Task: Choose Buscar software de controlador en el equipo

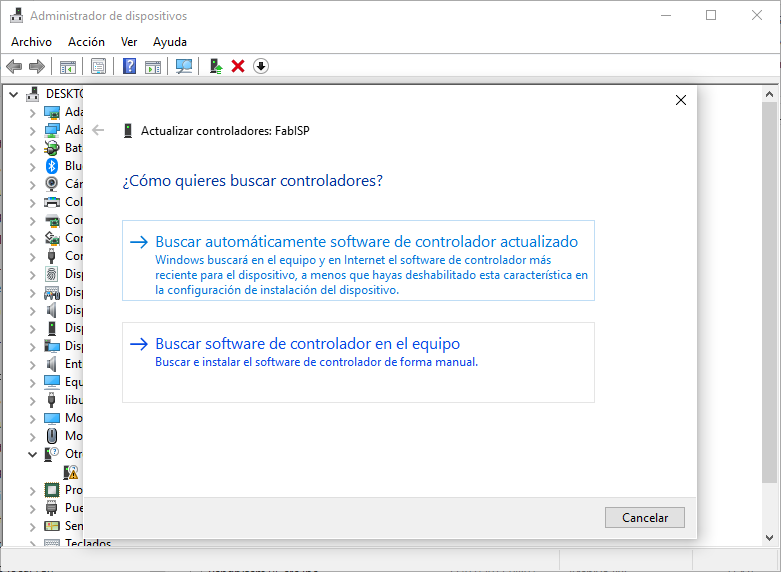Action: 358,362
